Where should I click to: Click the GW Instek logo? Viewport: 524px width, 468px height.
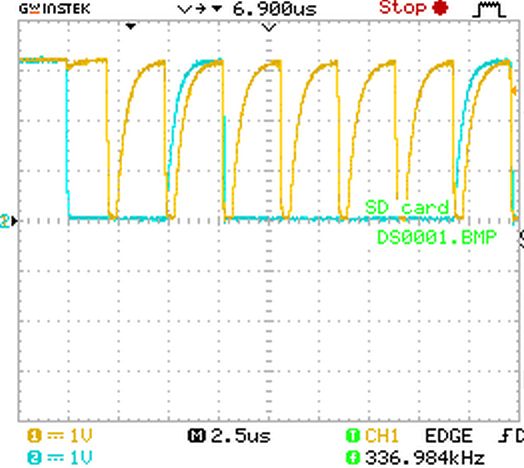pos(54,9)
